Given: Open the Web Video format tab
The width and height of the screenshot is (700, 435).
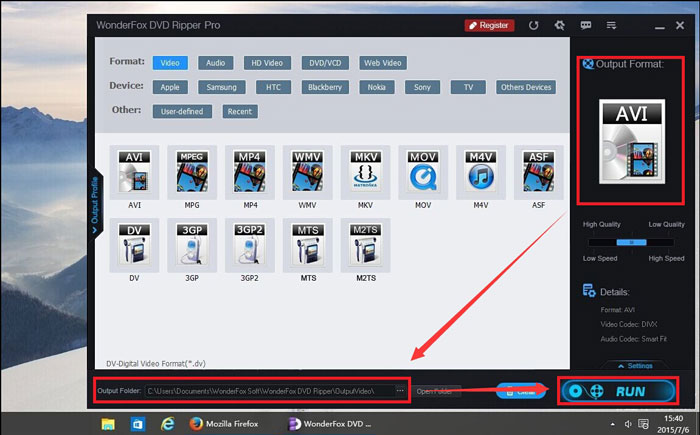Looking at the screenshot, I should (x=383, y=63).
